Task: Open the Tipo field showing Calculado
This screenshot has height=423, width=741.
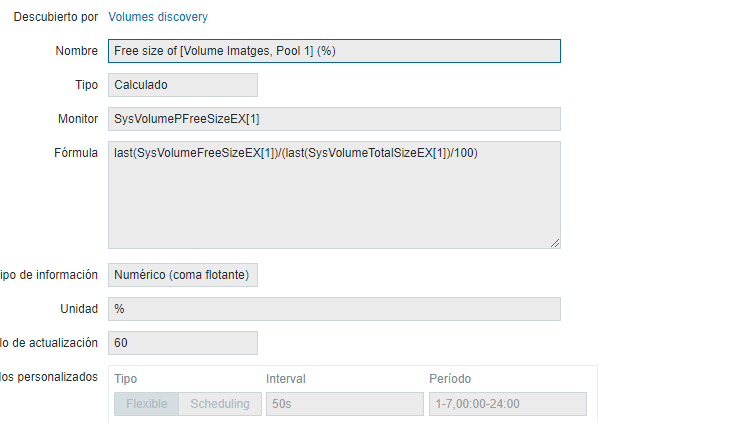Action: (x=182, y=85)
